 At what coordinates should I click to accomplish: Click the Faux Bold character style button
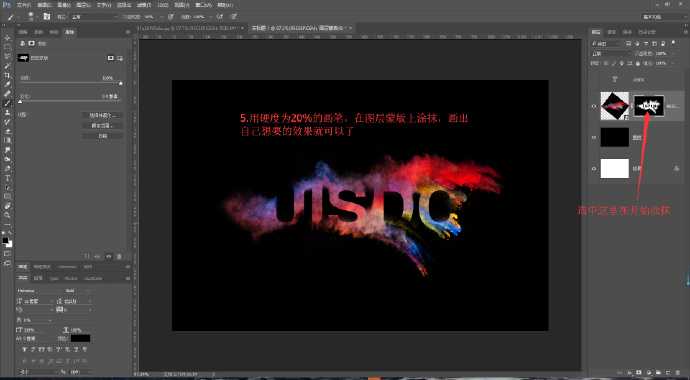[x=25, y=349]
